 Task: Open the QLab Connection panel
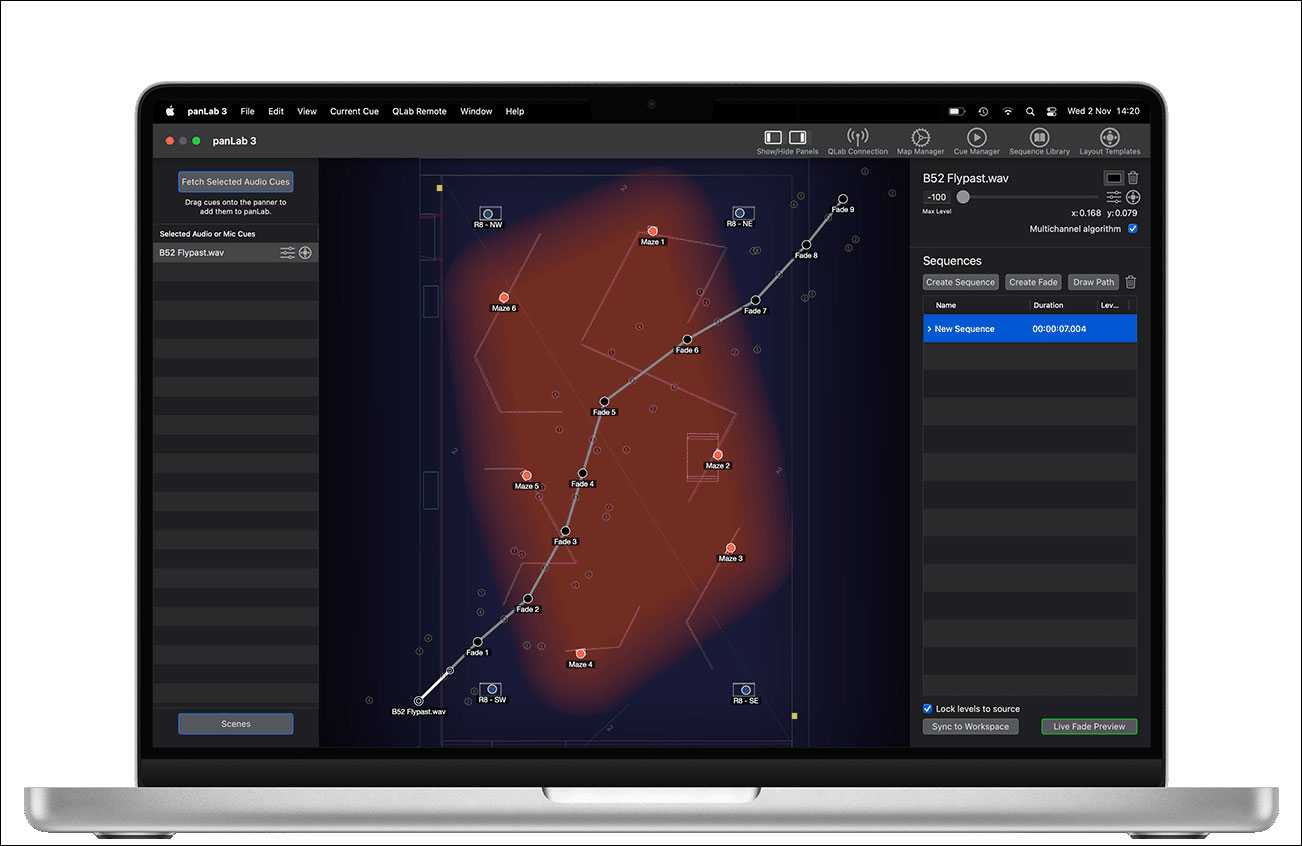857,137
